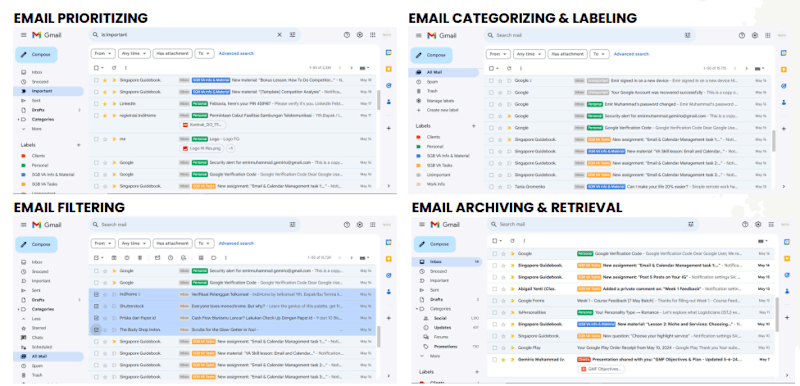Open Help icon in Email Archiving & Retrieval panel
The height and width of the screenshot is (386, 800).
(x=745, y=224)
